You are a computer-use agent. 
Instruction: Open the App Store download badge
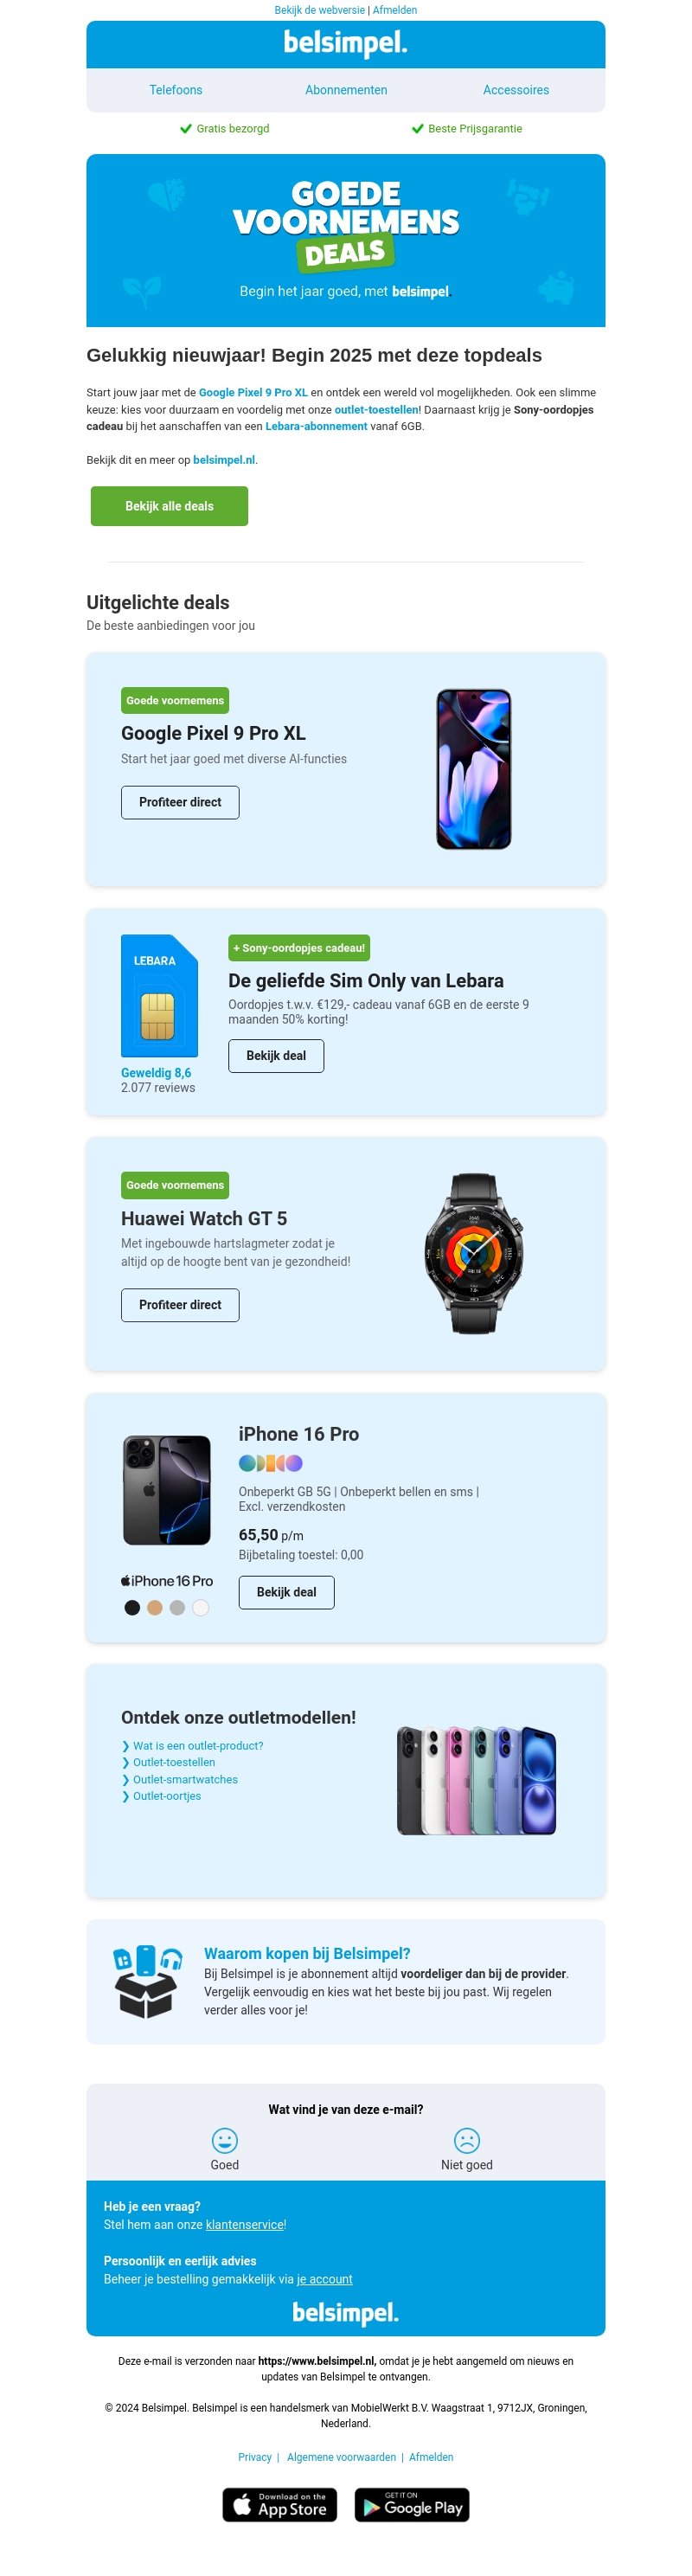click(279, 2504)
